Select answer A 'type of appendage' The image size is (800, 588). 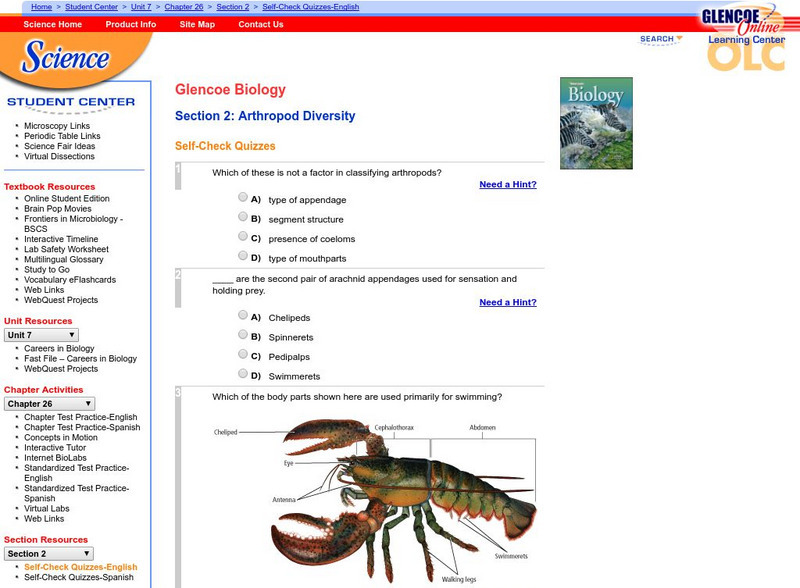pyautogui.click(x=242, y=197)
